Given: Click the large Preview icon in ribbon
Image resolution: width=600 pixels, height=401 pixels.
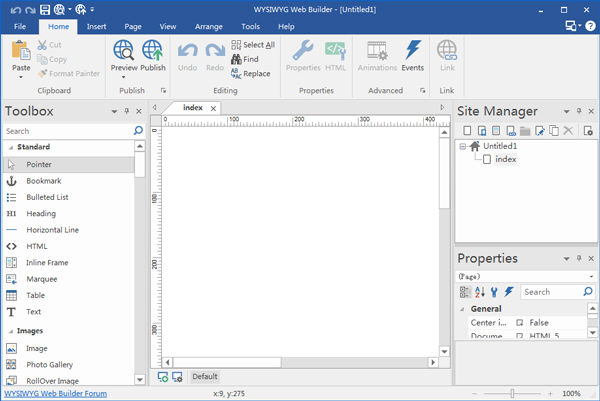Looking at the screenshot, I should 124,51.
